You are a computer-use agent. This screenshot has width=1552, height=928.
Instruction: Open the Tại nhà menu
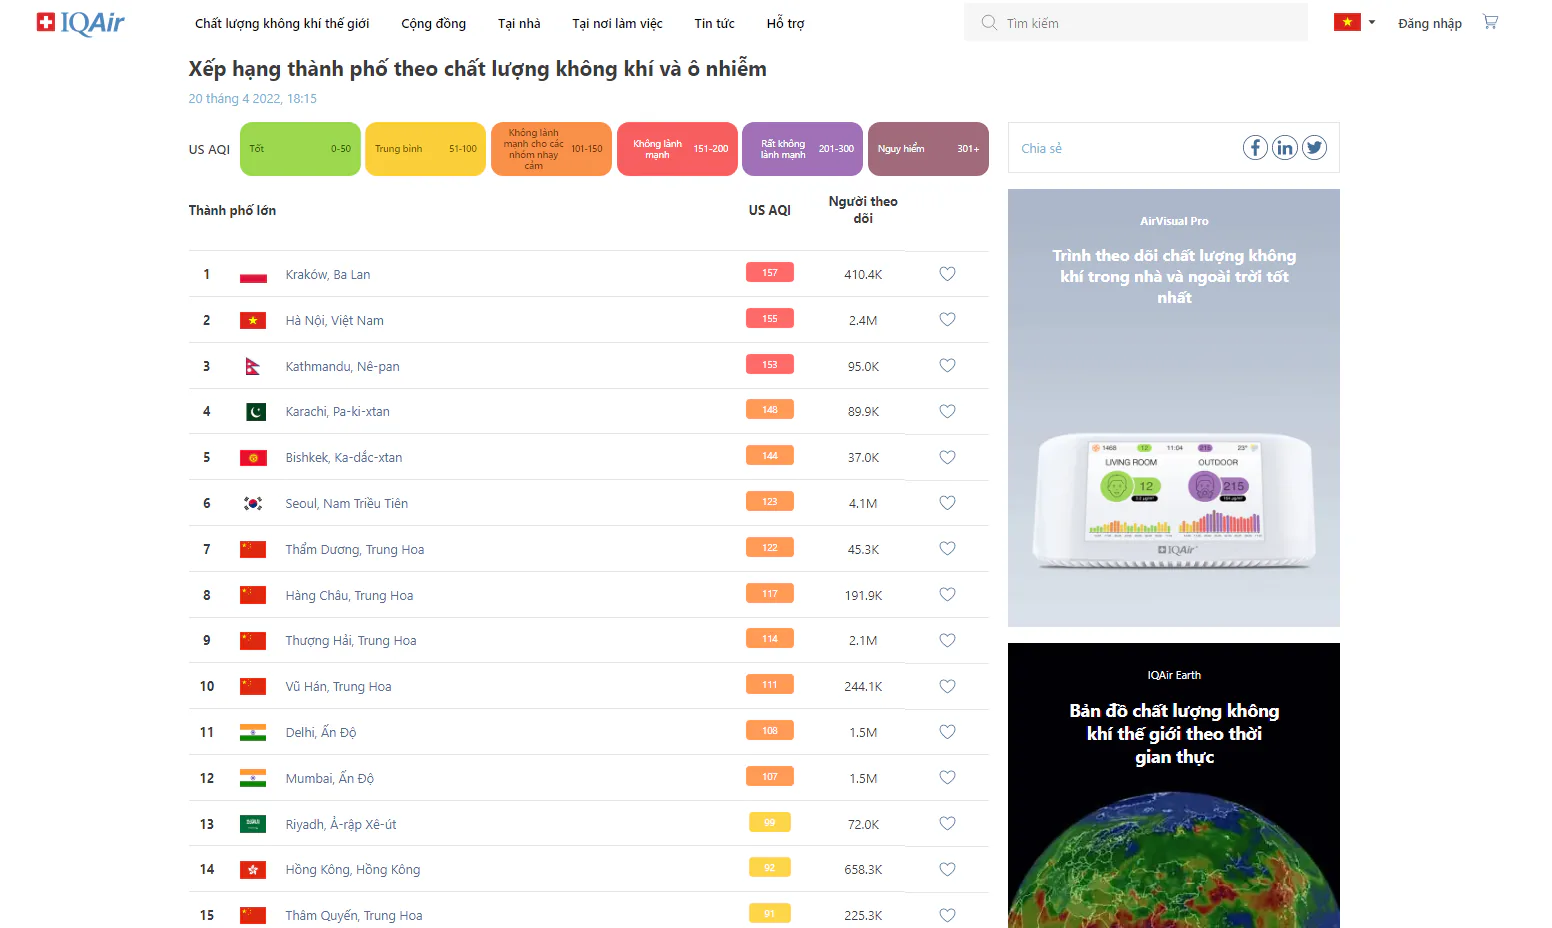519,23
